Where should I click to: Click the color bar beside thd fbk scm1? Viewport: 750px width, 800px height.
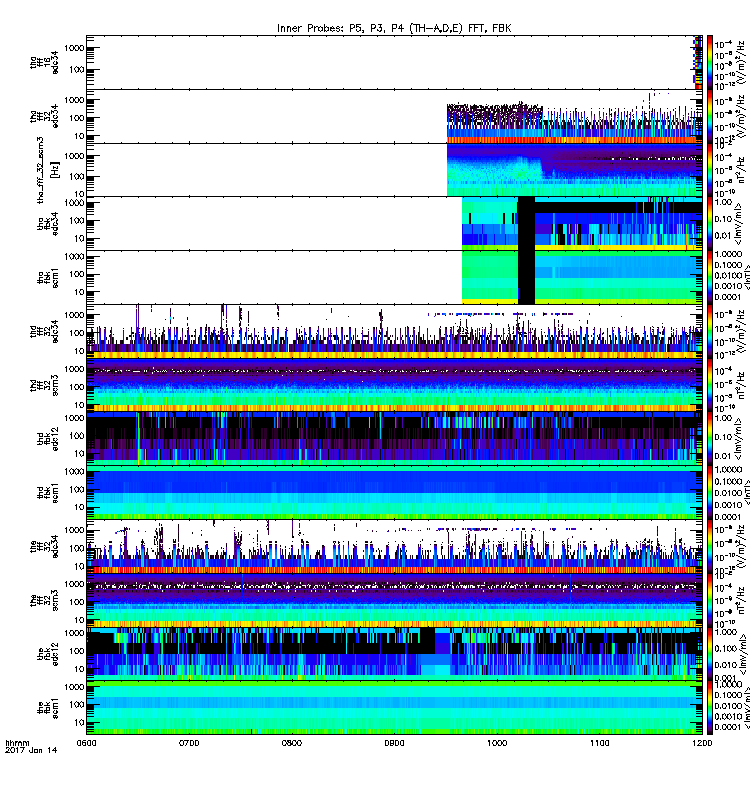[x=710, y=493]
